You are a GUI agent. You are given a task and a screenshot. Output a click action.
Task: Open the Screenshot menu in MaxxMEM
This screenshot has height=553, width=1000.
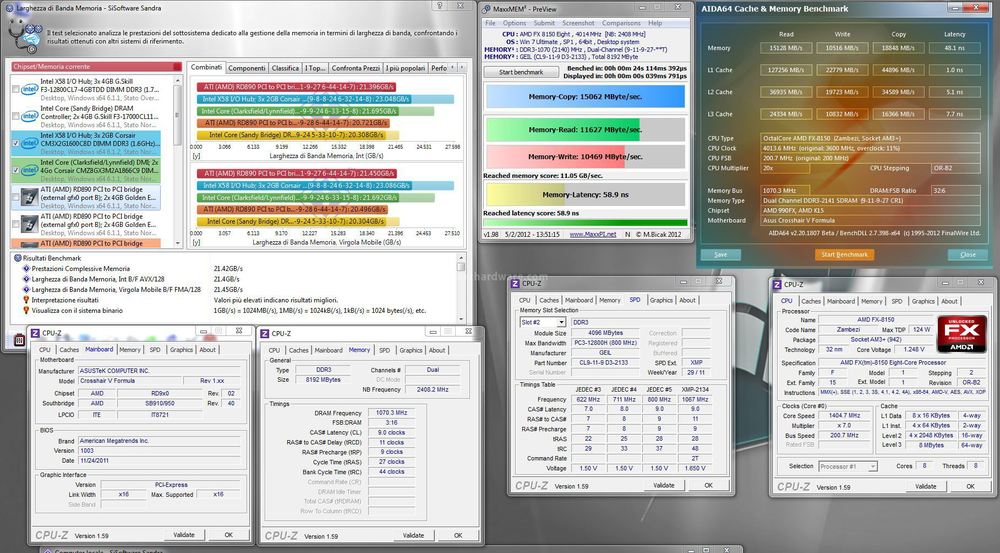578,23
